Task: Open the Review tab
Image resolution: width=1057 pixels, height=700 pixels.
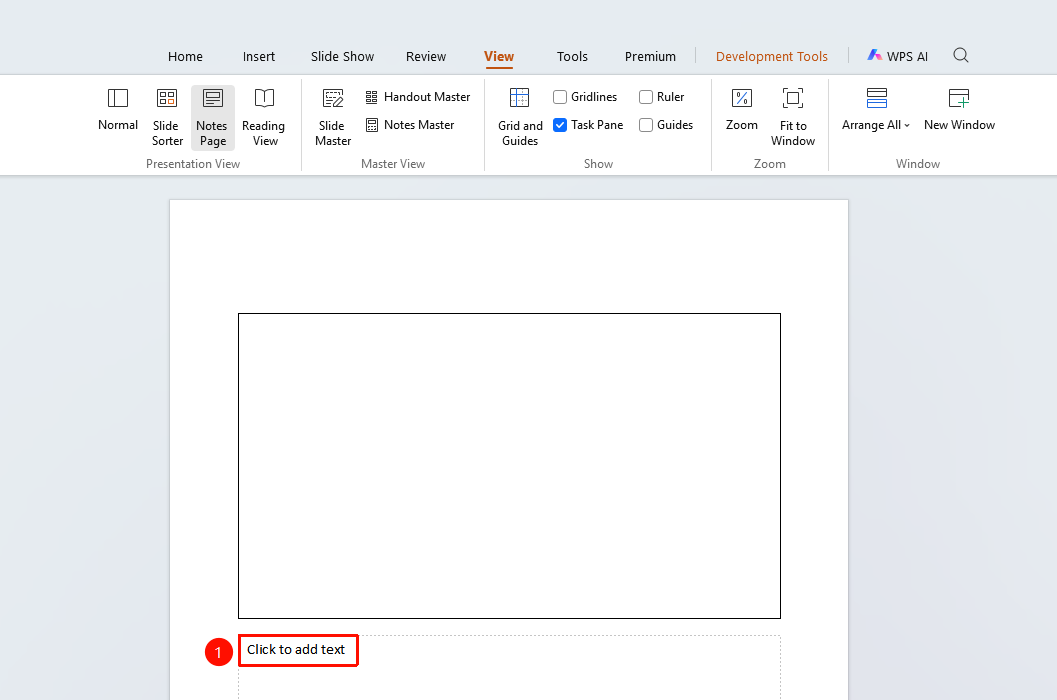Action: (x=426, y=57)
